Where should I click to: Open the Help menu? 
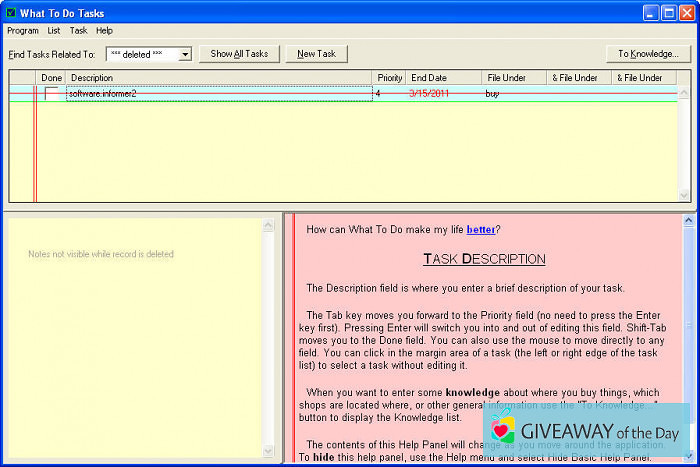[x=104, y=31]
